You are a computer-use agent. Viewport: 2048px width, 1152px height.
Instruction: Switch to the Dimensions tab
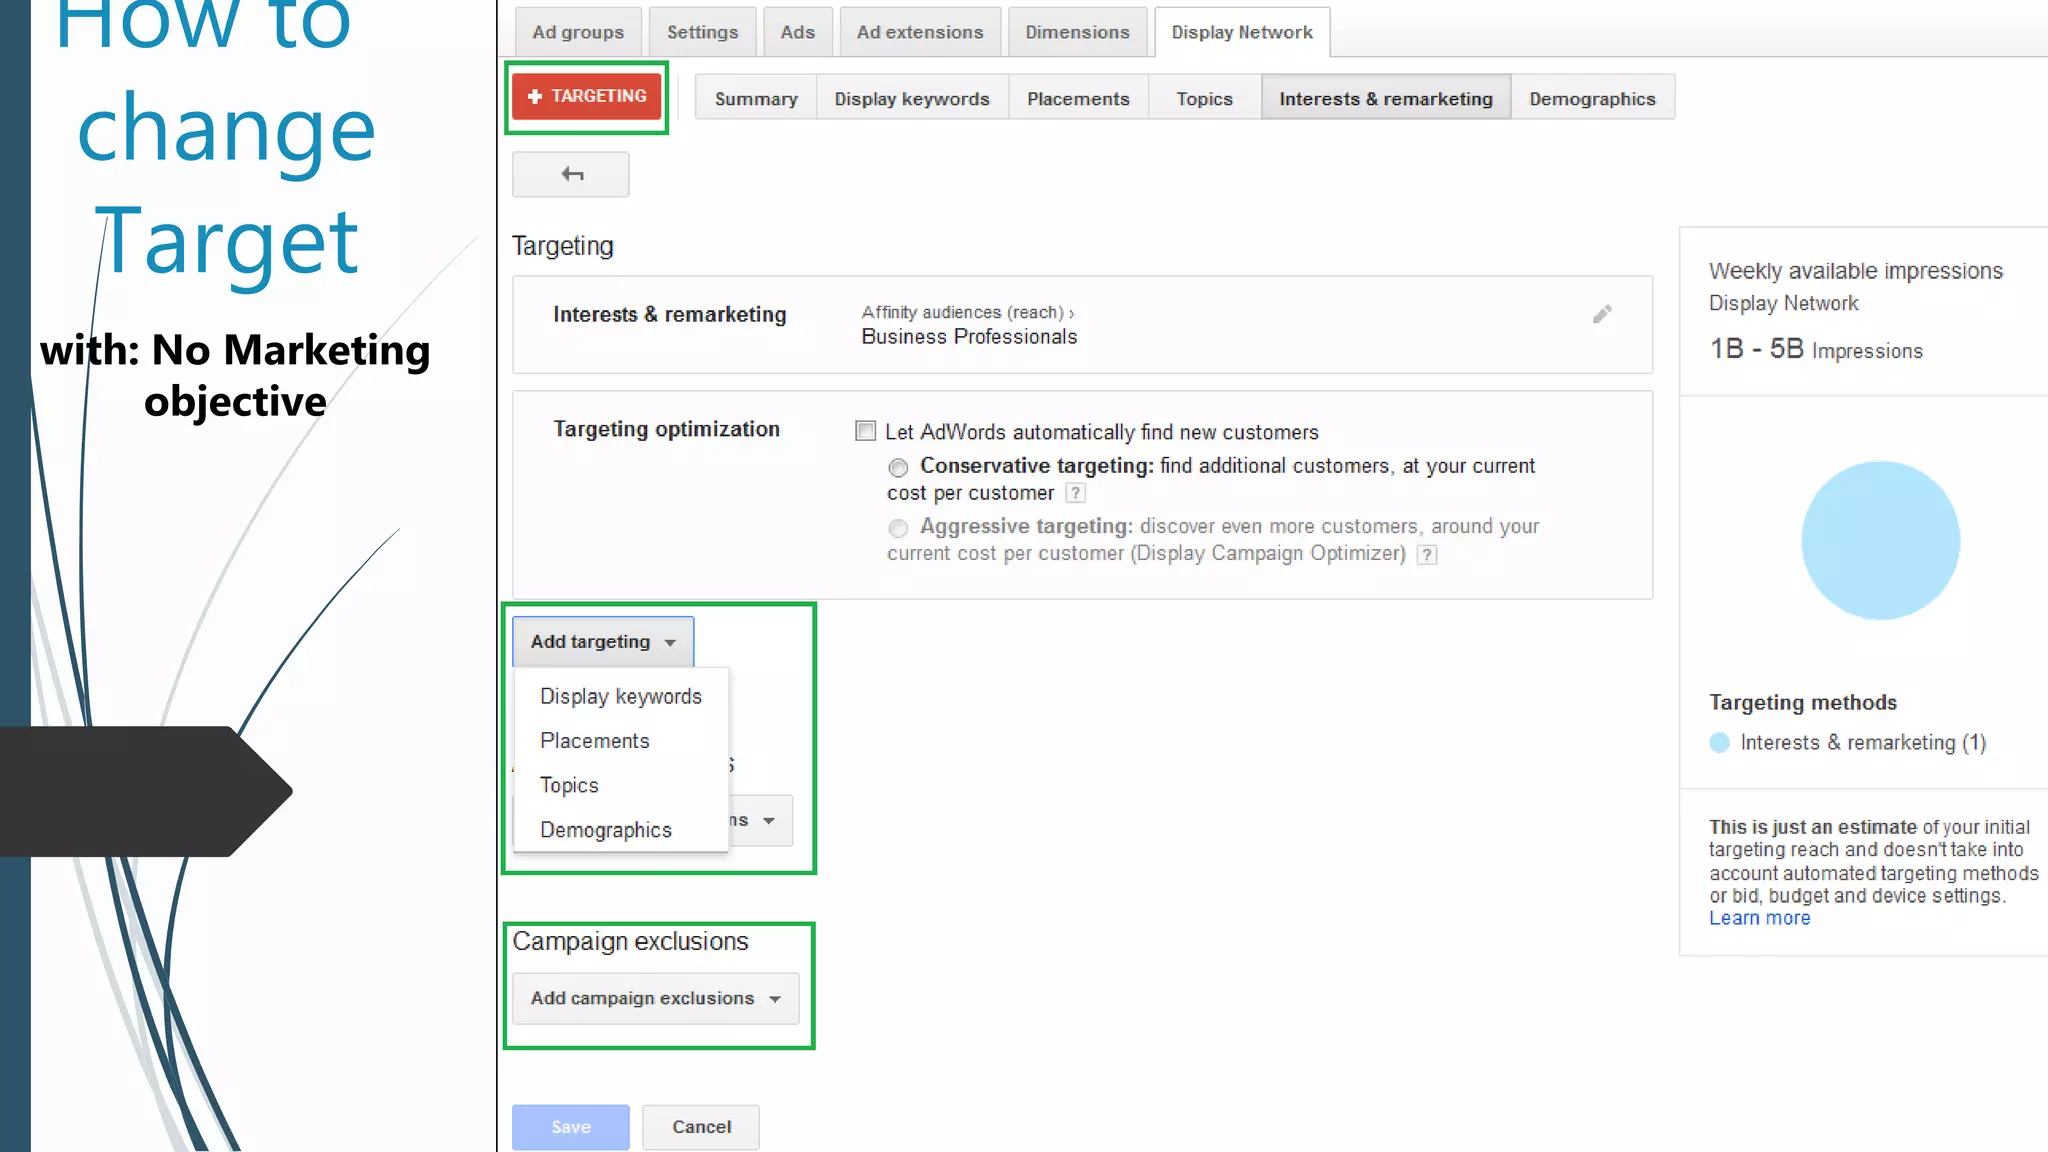(1077, 32)
